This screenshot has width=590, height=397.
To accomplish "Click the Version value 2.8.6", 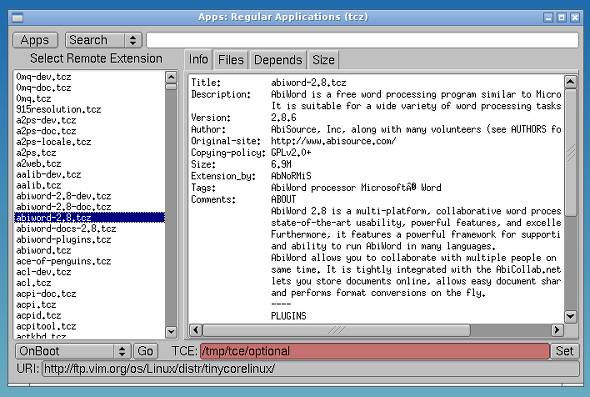I will [x=283, y=118].
